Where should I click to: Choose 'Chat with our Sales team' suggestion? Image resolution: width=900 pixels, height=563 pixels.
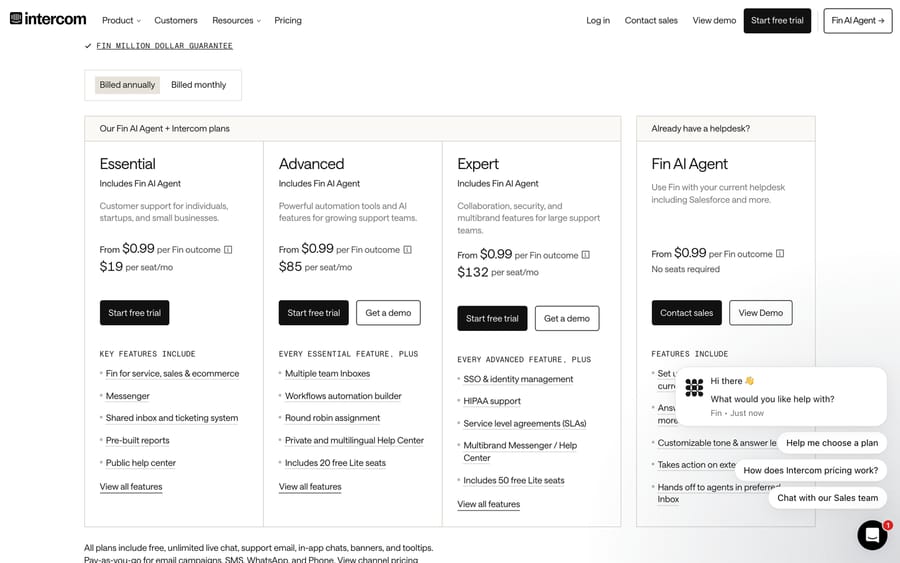827,498
